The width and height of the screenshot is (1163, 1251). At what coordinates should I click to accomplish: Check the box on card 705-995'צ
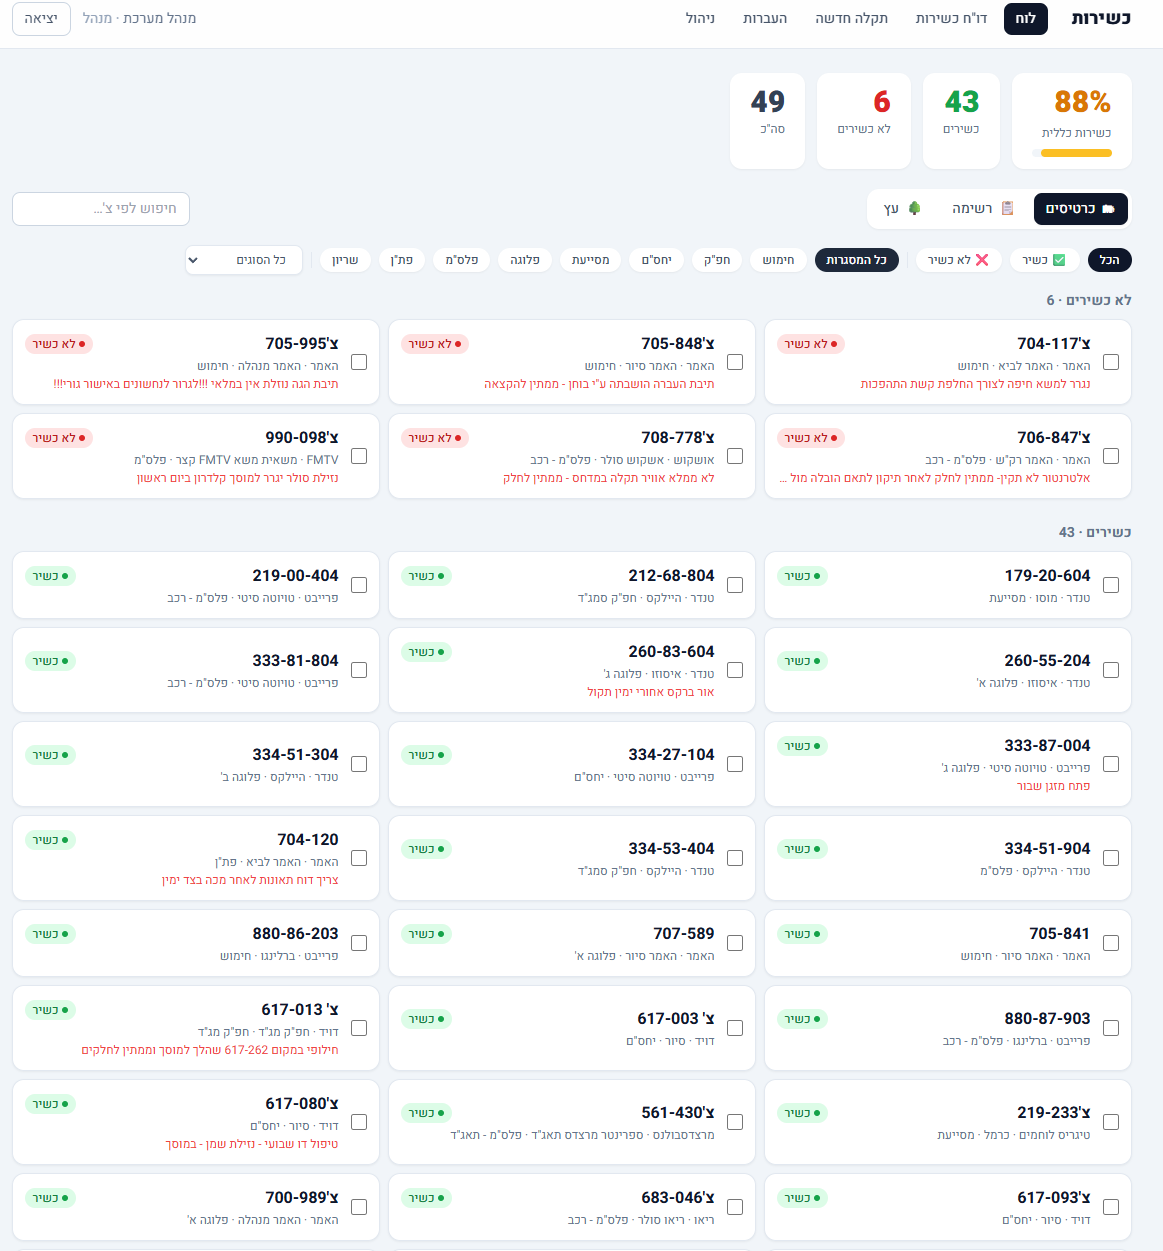point(359,362)
